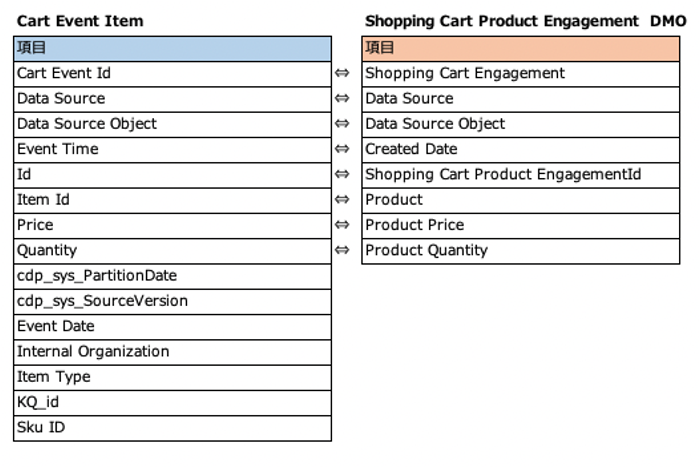The image size is (700, 468).
Task: Click the mapping arrow beside Cart Event Id
Action: 342,73
